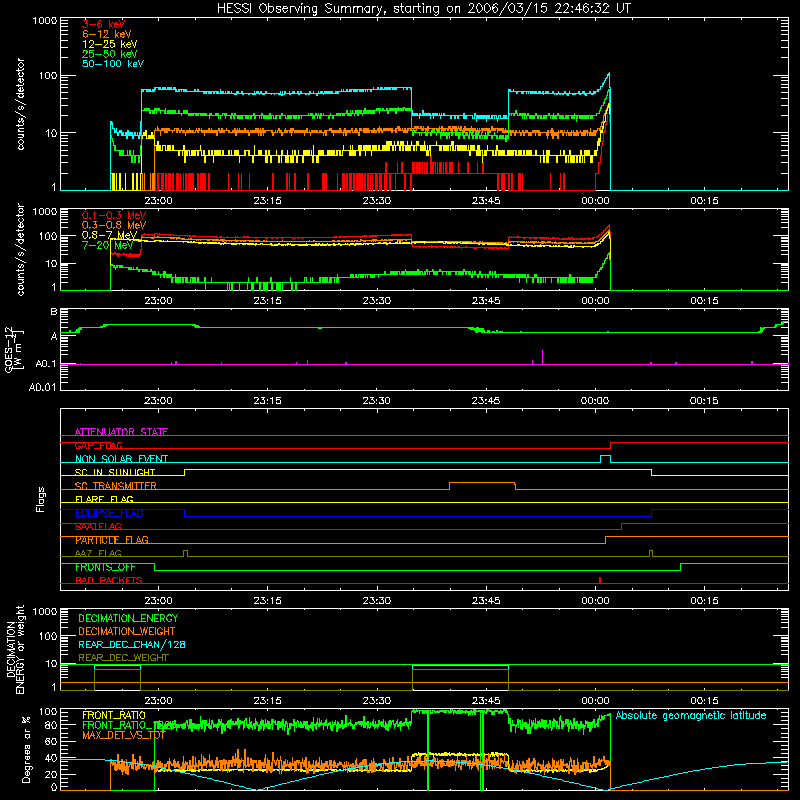Click the 23:15 tick under the top plot
The width and height of the screenshot is (800, 800).
click(x=267, y=201)
